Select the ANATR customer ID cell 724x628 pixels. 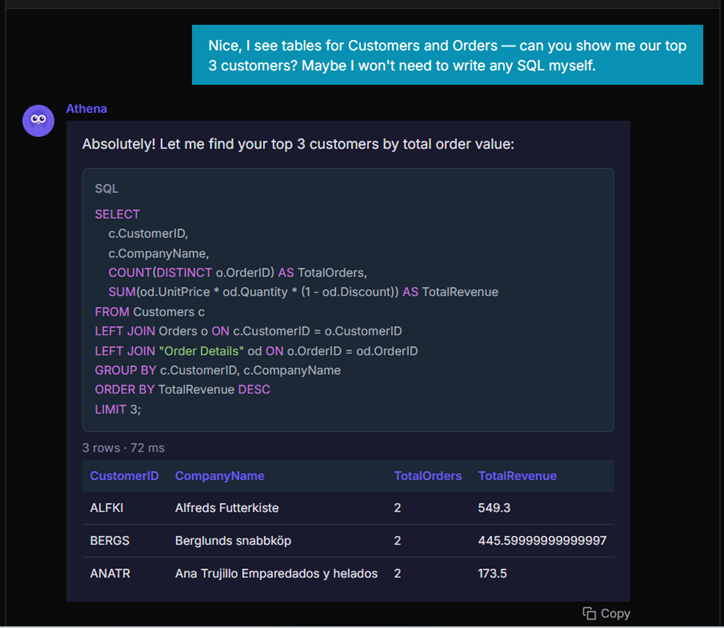(x=109, y=574)
